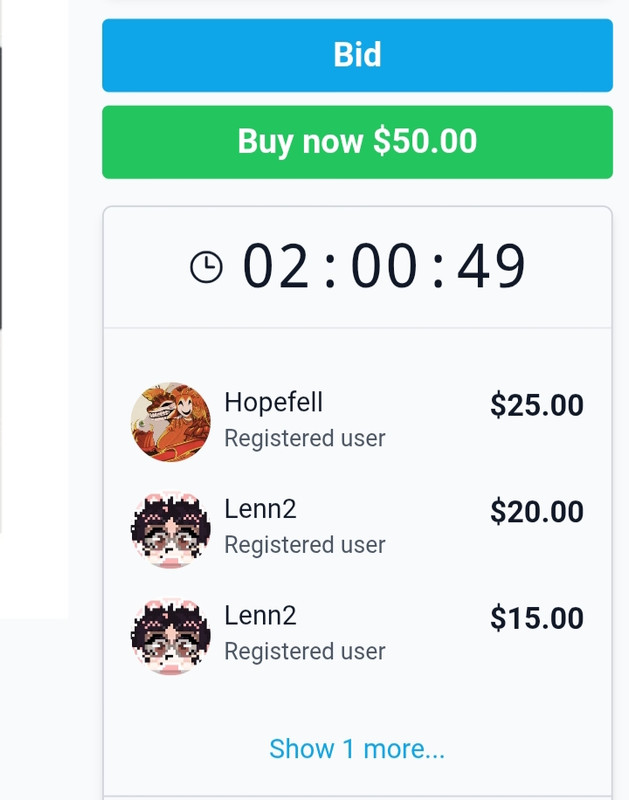Open Hopefell's avatar picture
This screenshot has width=629, height=800.
[170, 422]
